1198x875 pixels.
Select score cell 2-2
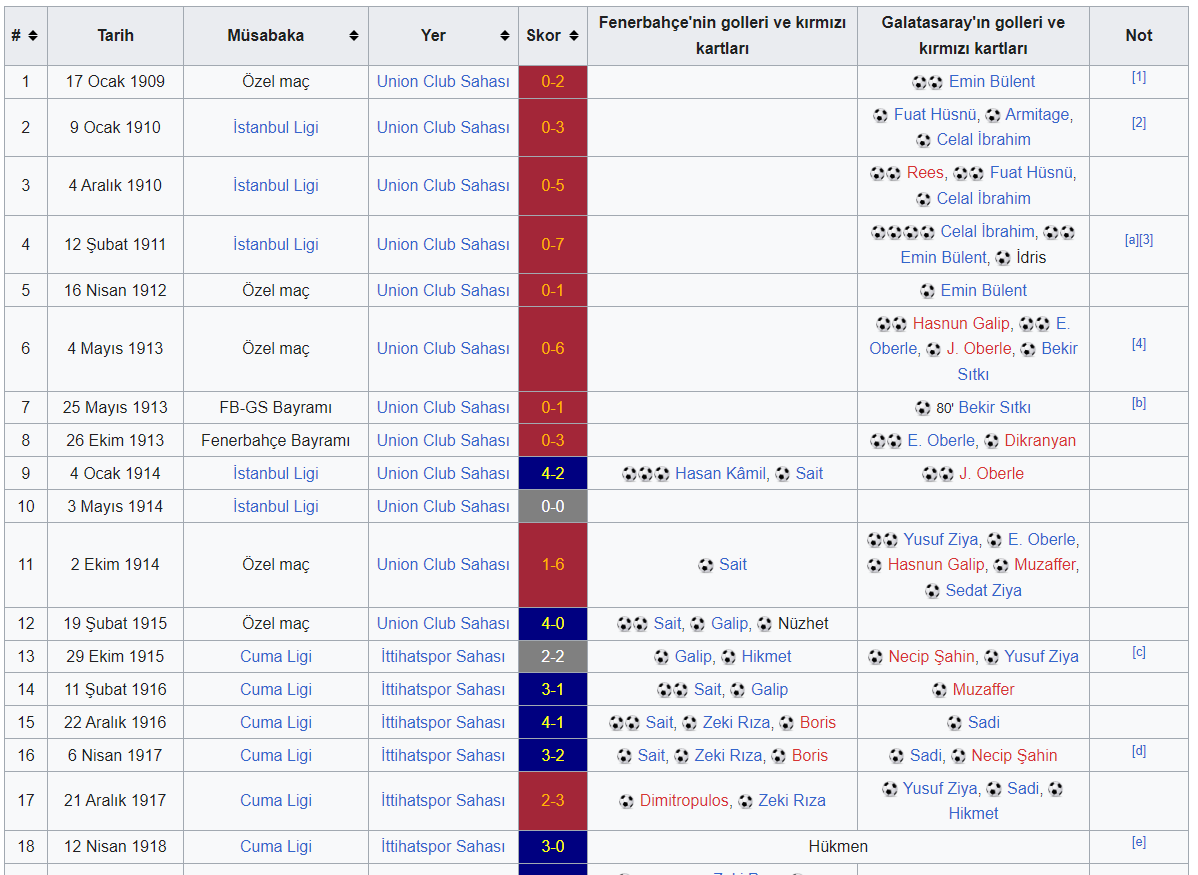pyautogui.click(x=553, y=656)
